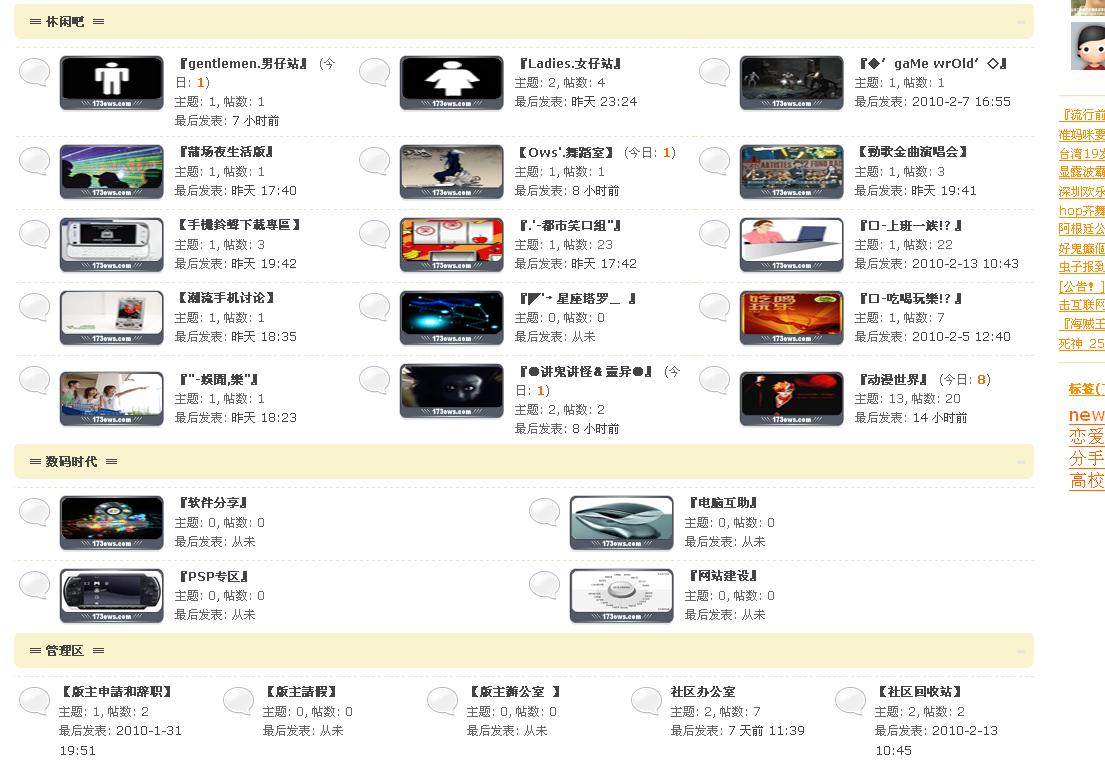Open the female figure thumbnail for 女仔站
The width and height of the screenshot is (1105, 761).
point(452,82)
